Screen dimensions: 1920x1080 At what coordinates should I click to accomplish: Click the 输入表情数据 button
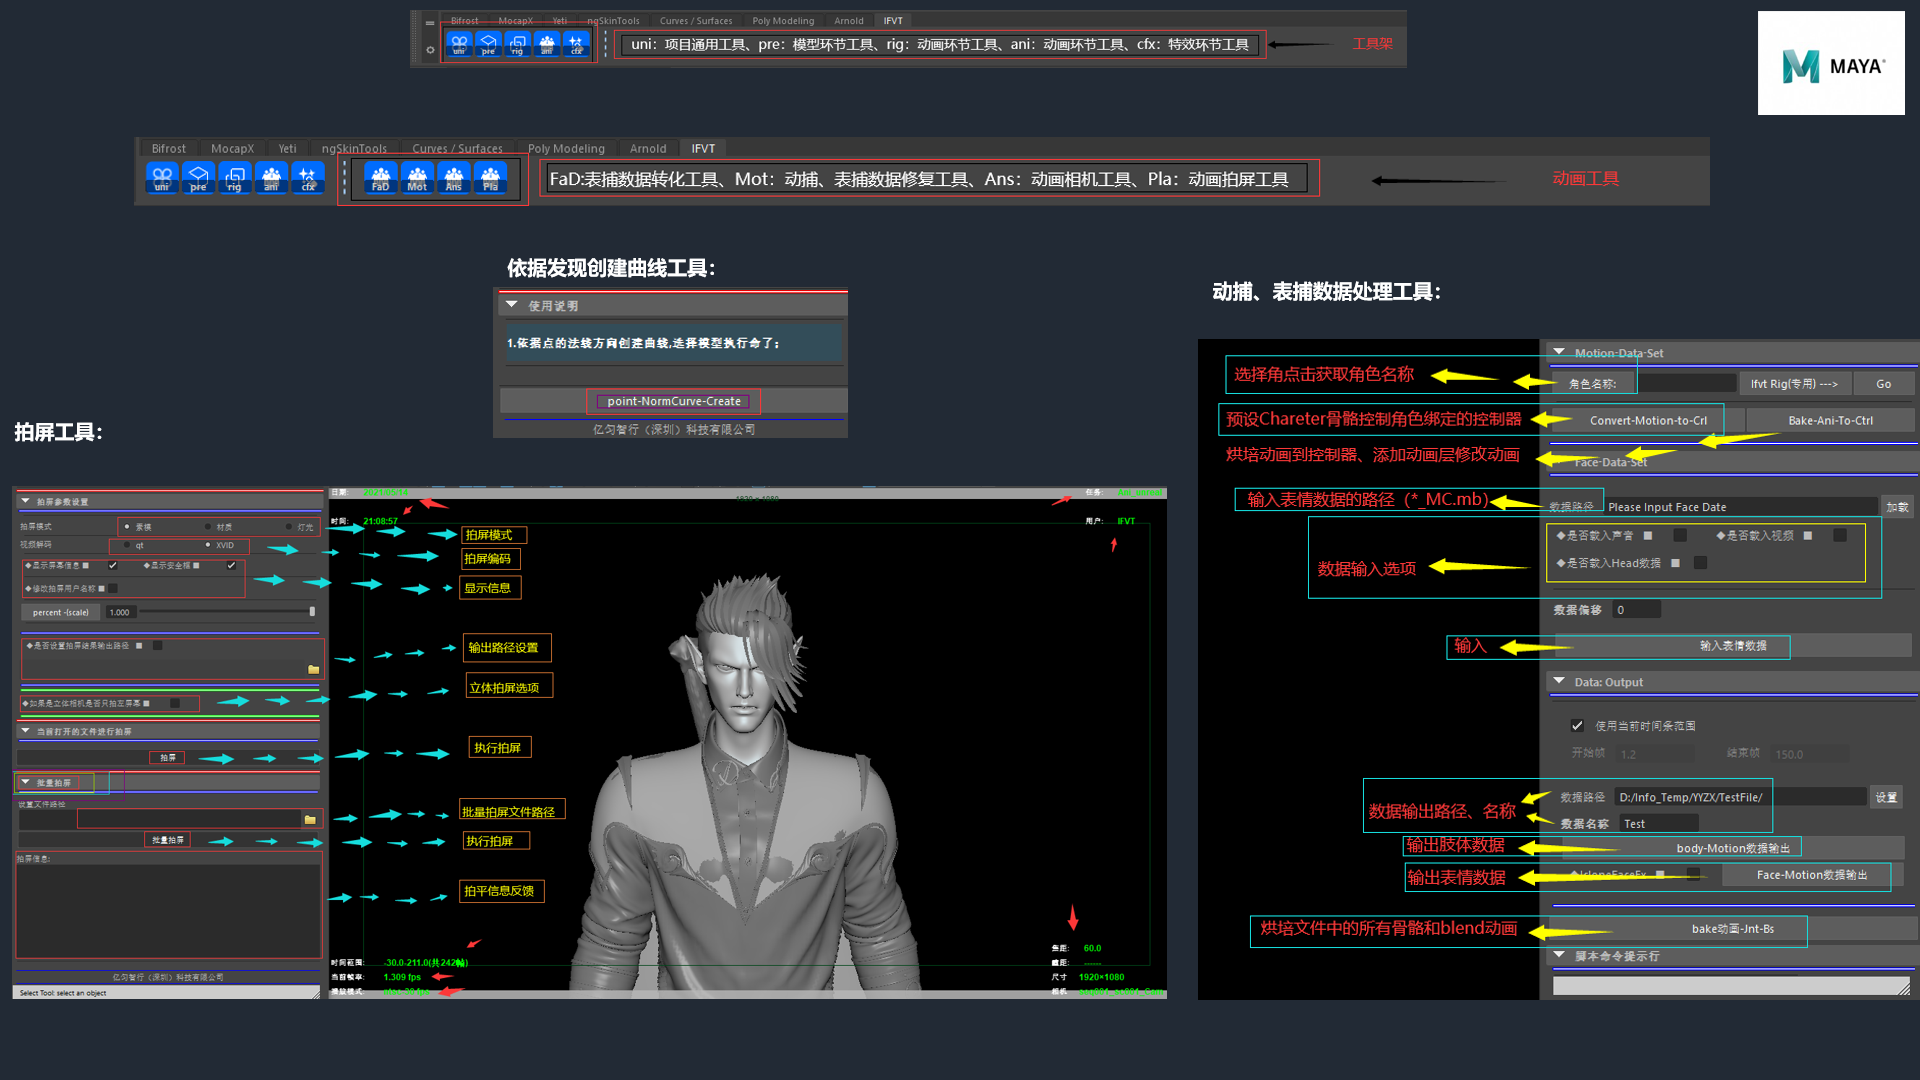click(x=1732, y=646)
